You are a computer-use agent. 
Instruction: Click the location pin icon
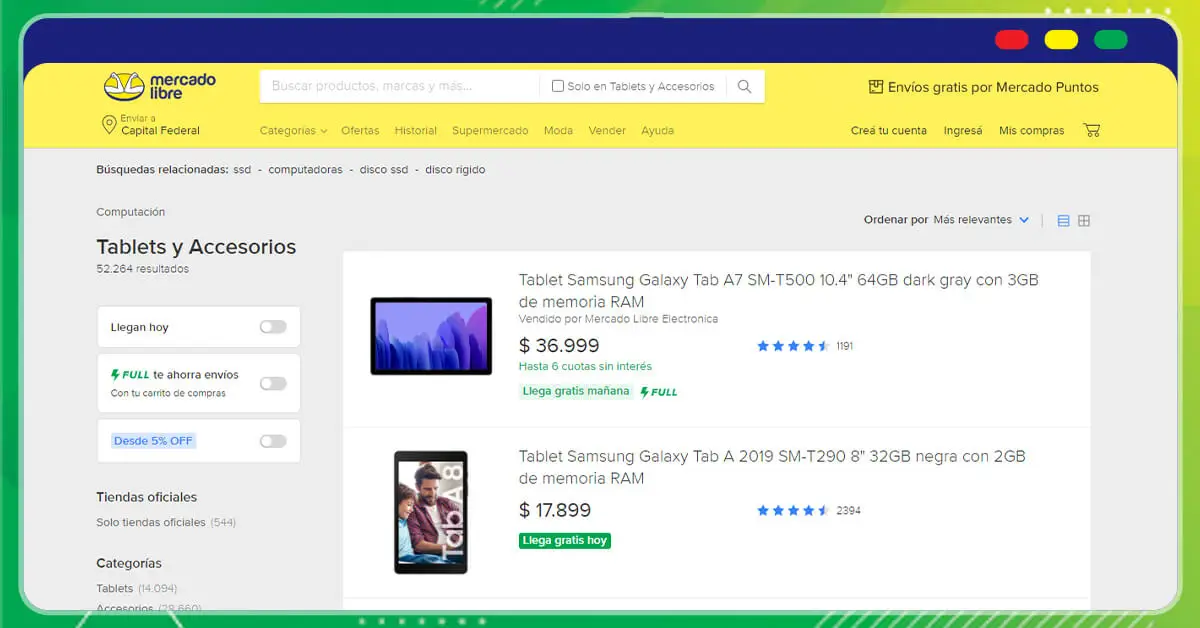tap(109, 125)
